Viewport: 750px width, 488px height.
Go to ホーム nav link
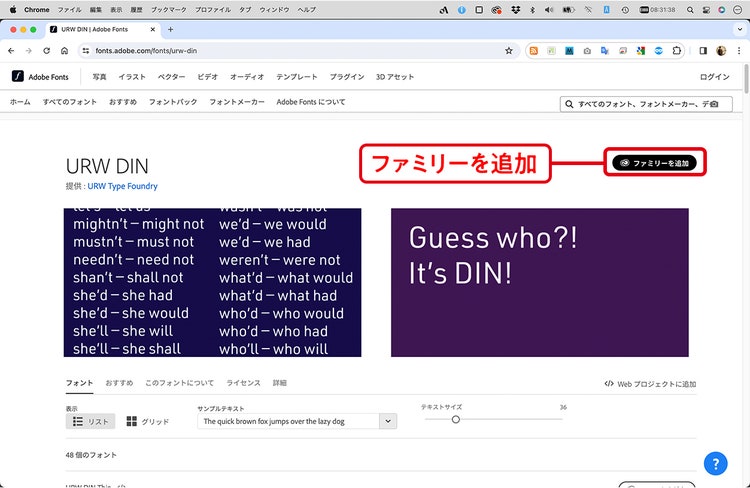(x=20, y=102)
